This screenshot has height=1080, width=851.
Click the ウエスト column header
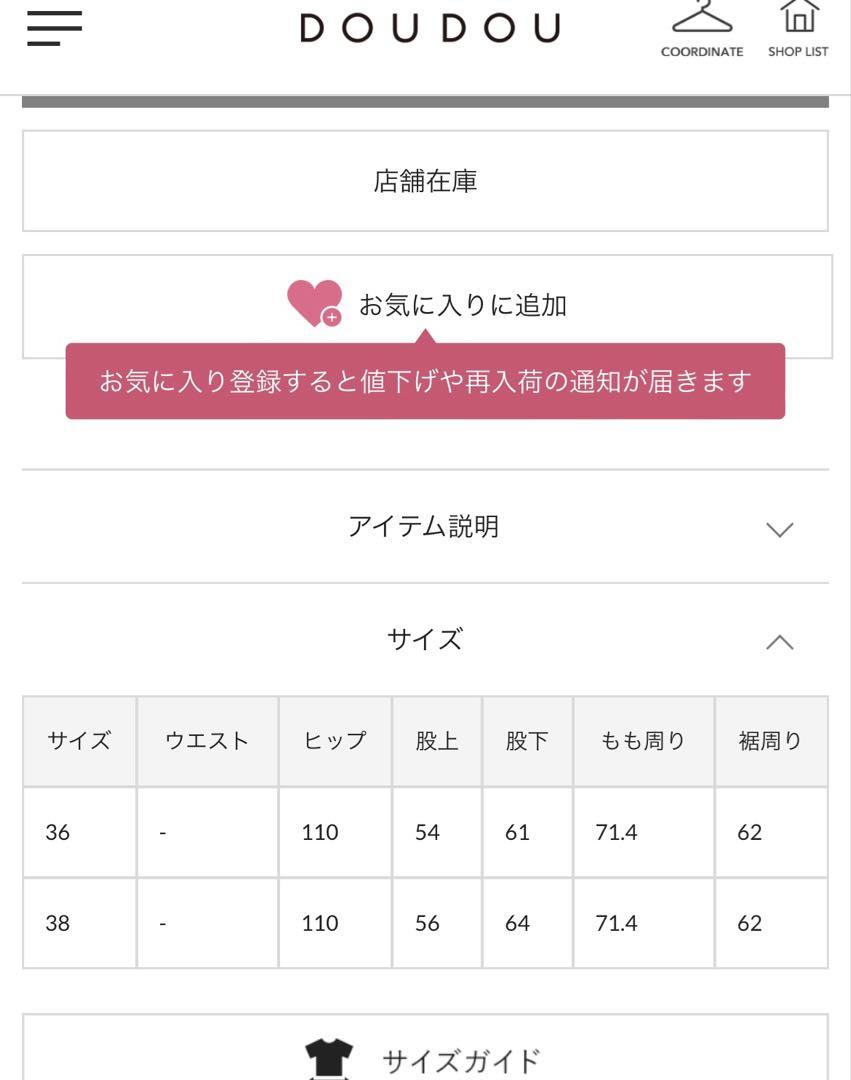(x=207, y=741)
